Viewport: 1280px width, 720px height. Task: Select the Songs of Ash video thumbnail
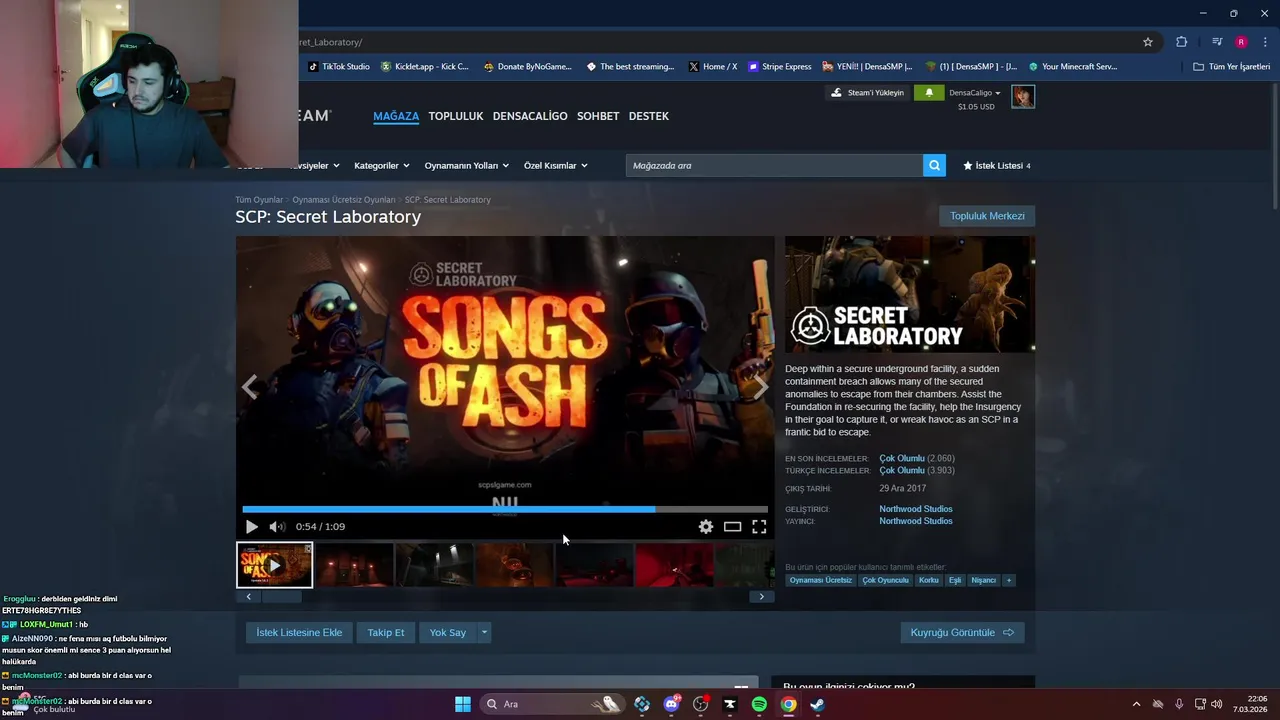274,565
